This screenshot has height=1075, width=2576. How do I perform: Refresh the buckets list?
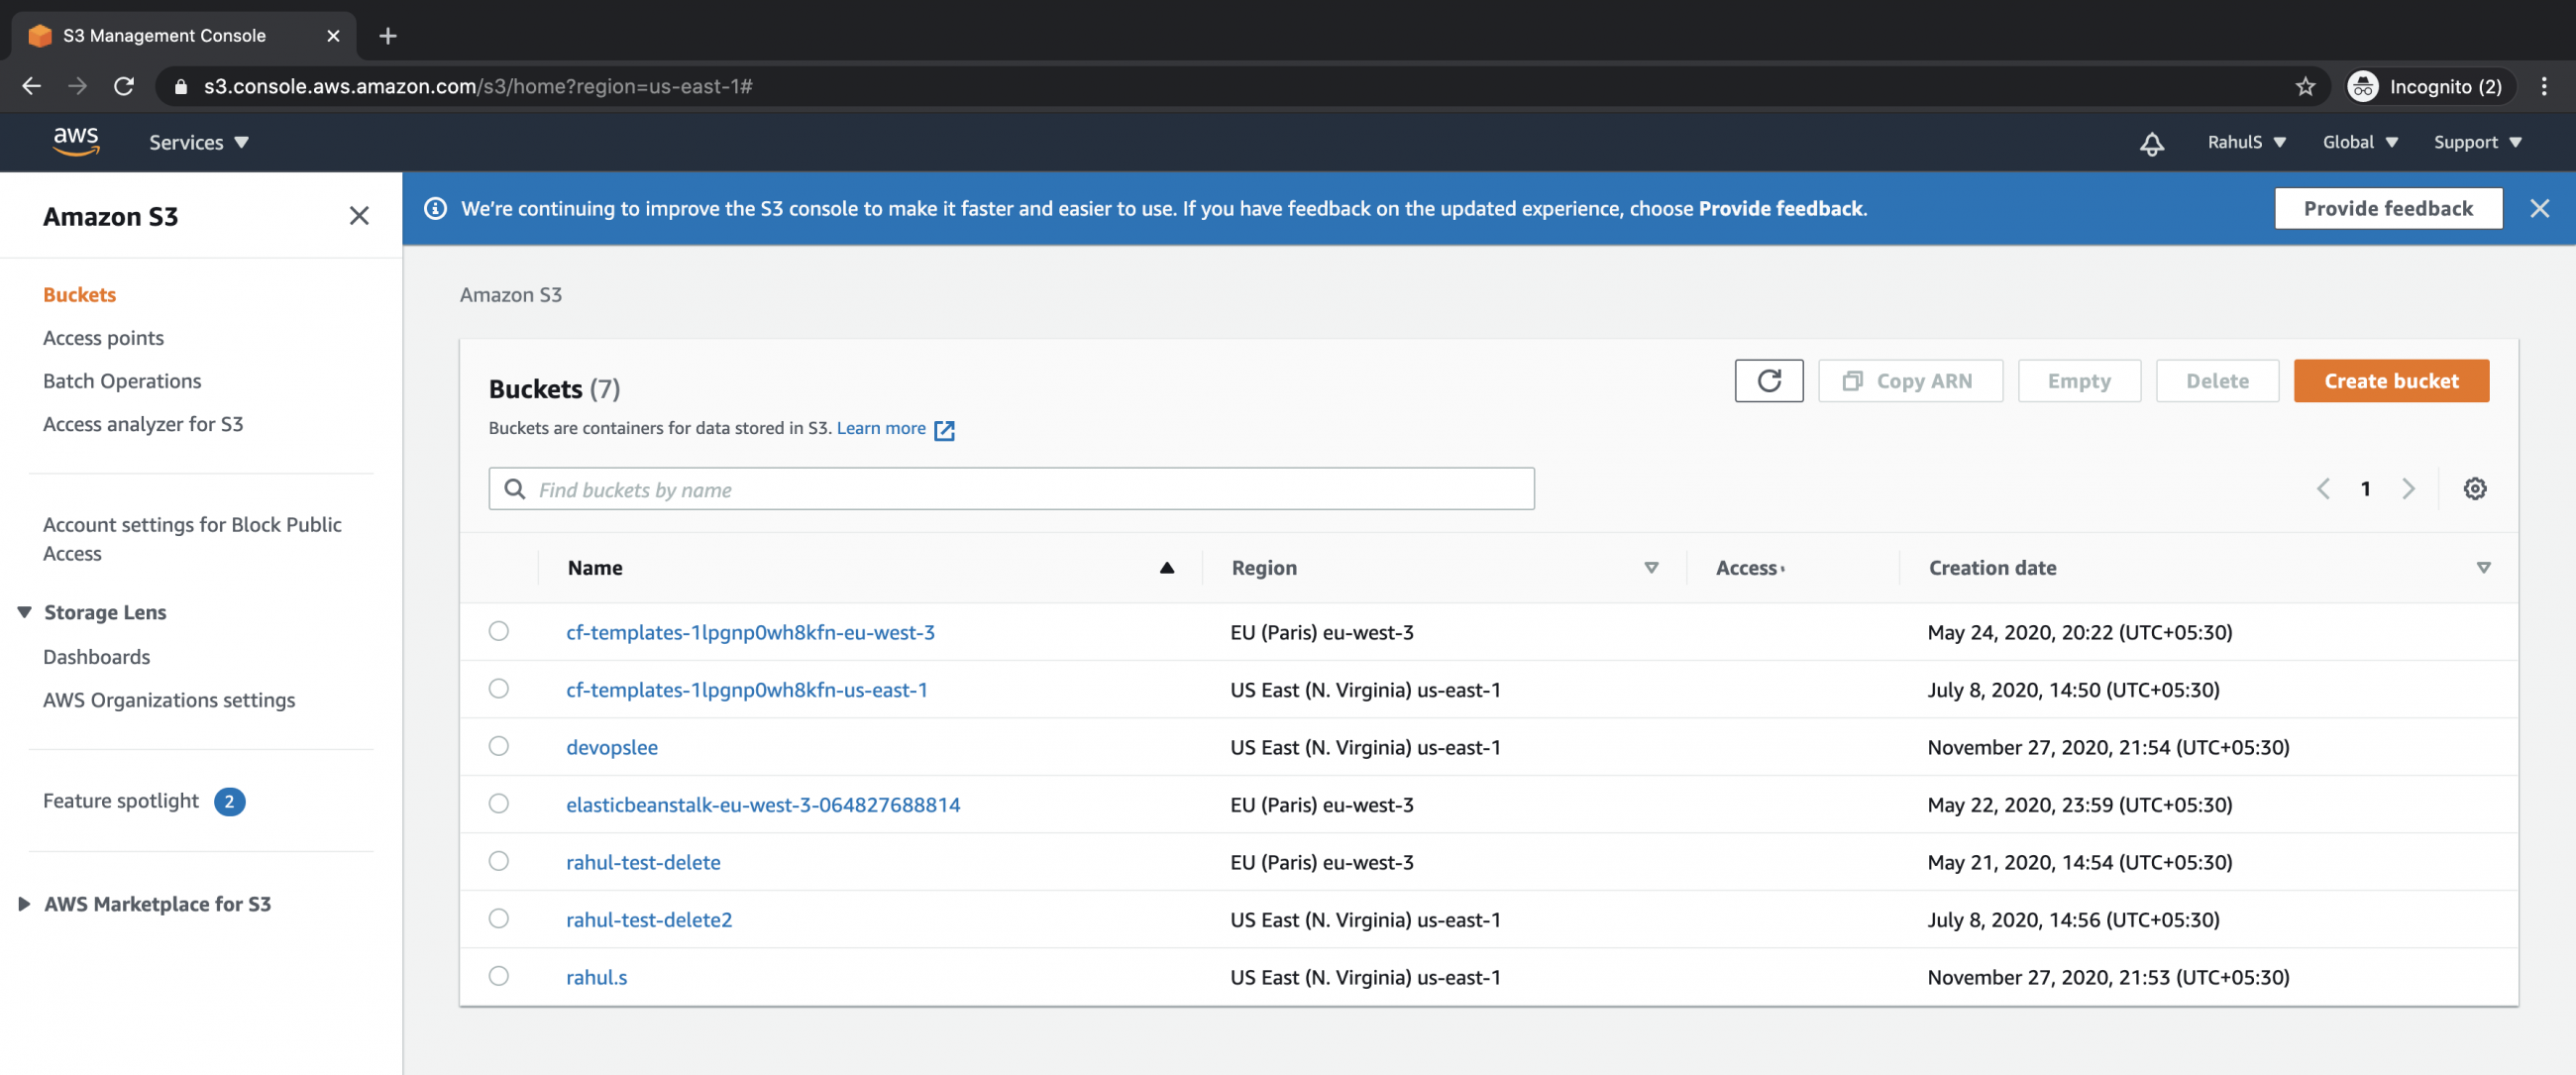1768,381
